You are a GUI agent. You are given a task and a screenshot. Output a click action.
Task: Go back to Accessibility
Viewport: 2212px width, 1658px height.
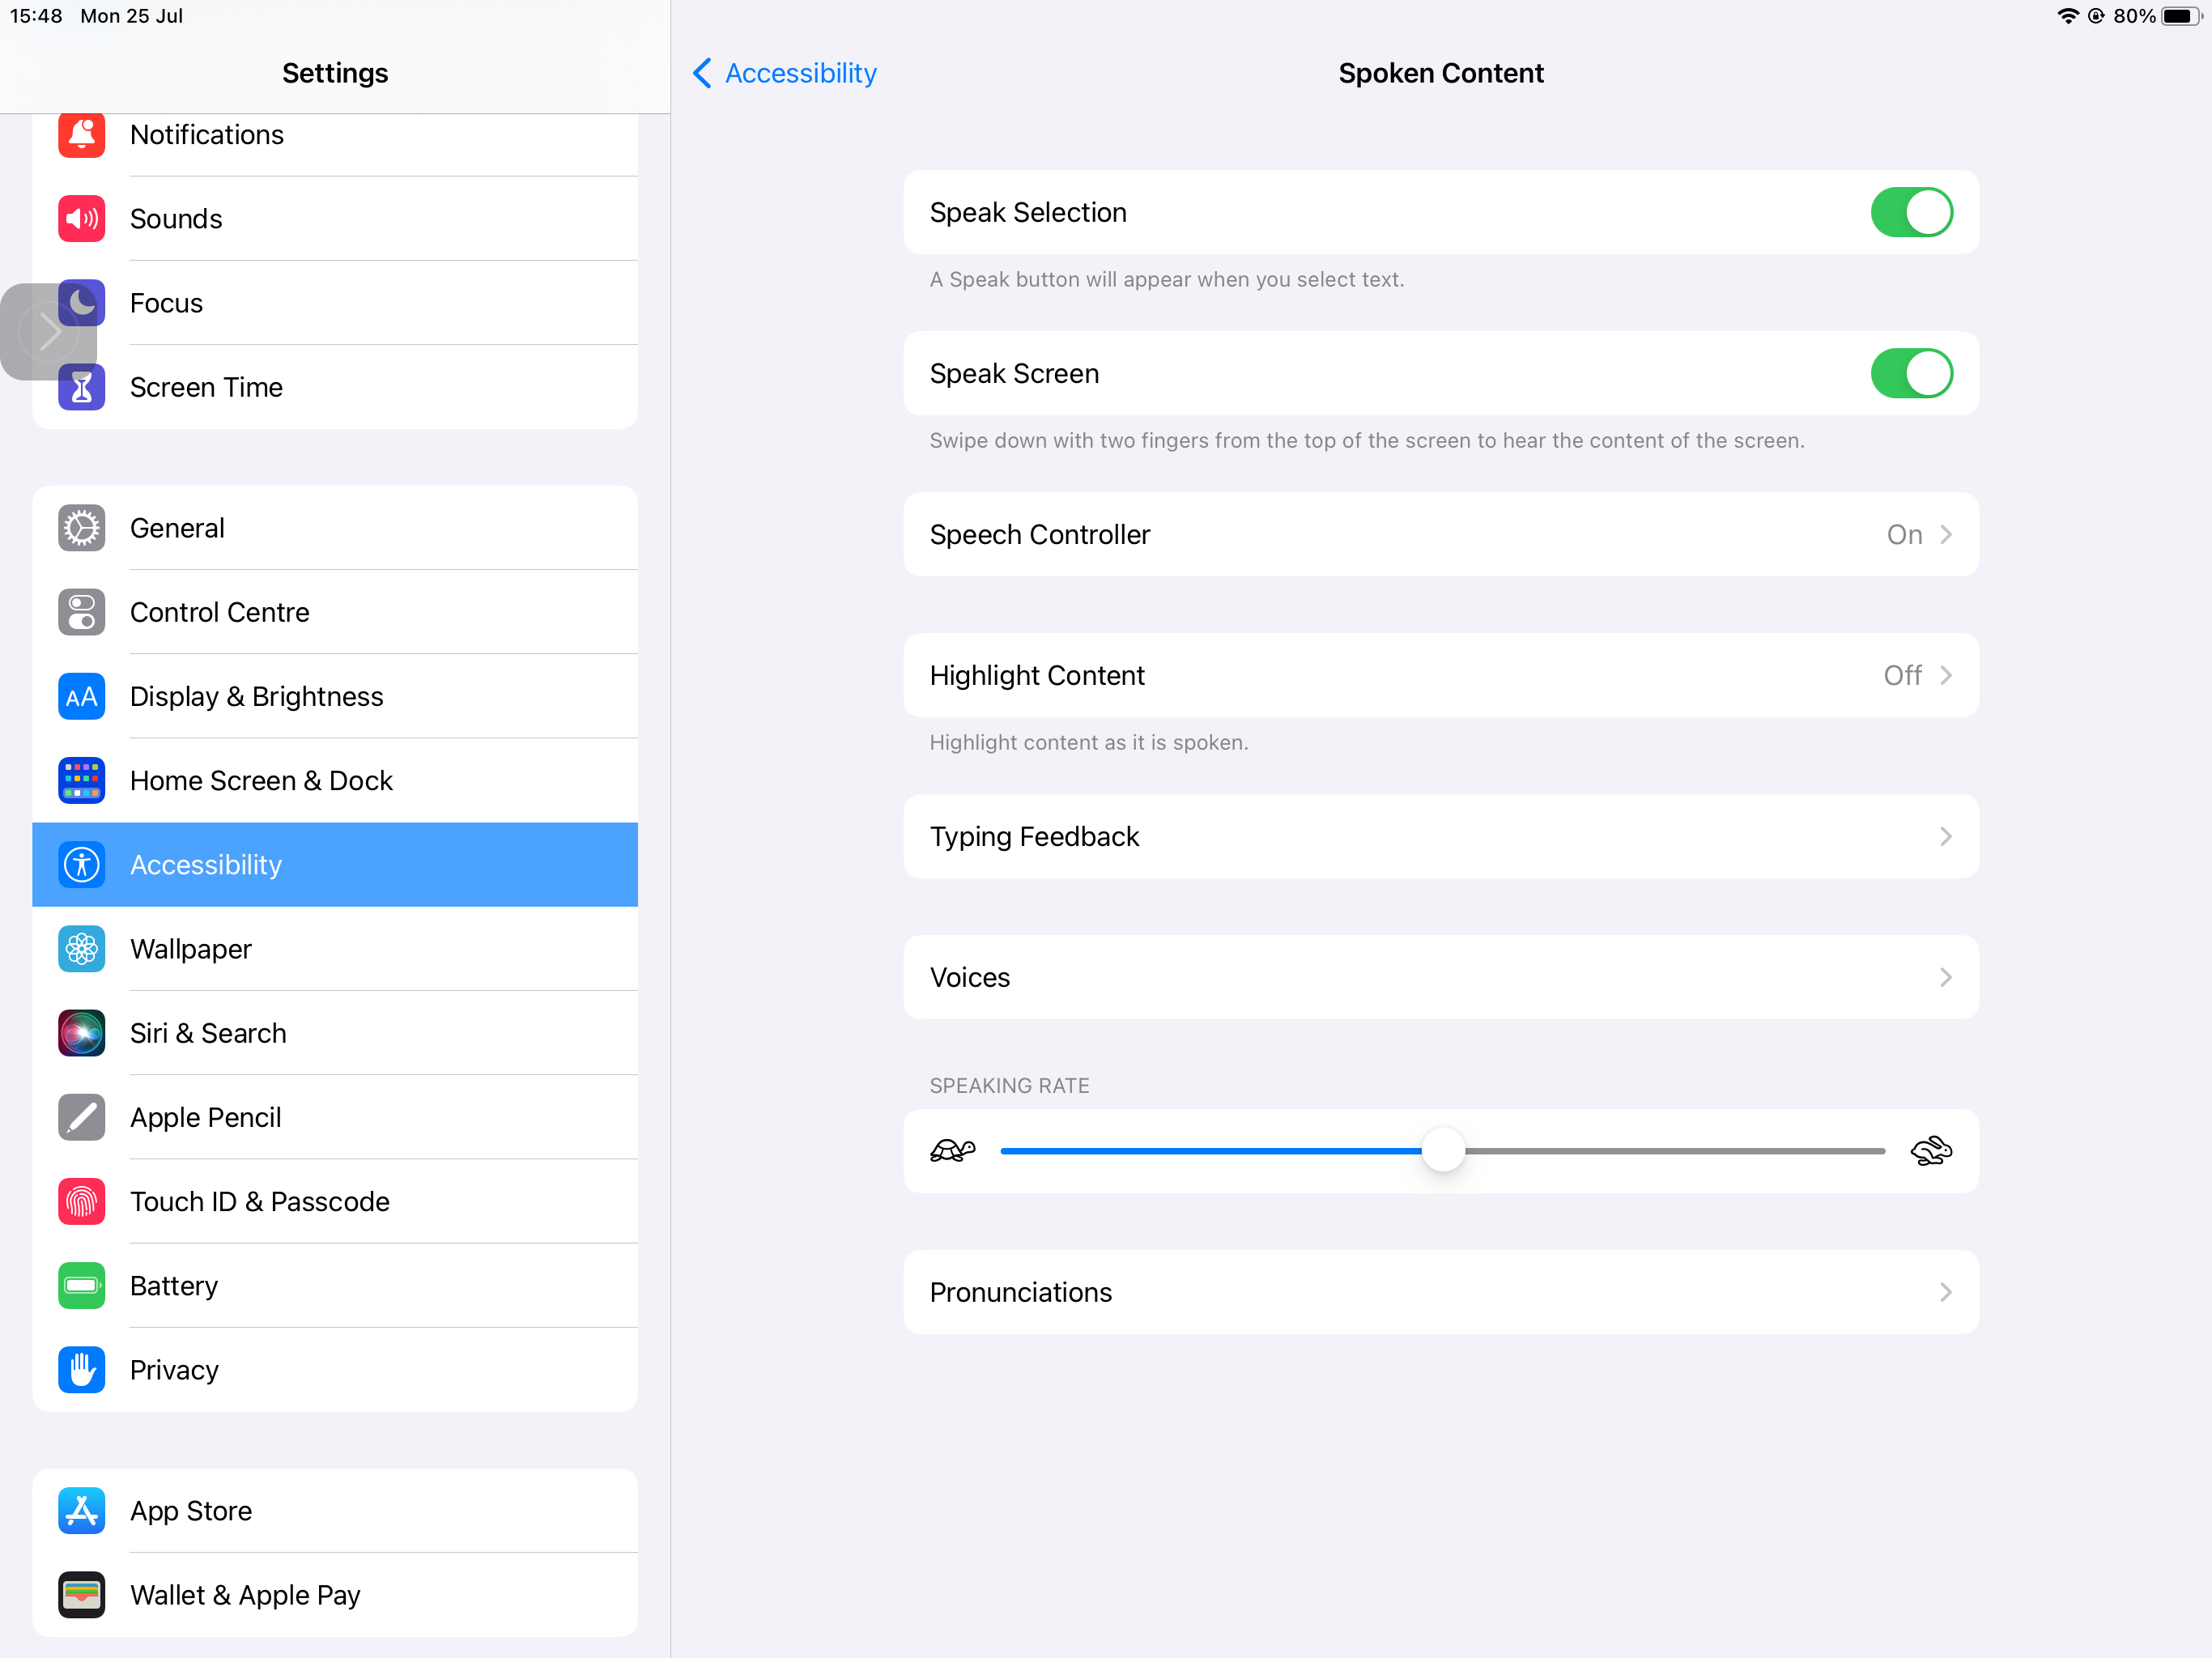pyautogui.click(x=785, y=73)
